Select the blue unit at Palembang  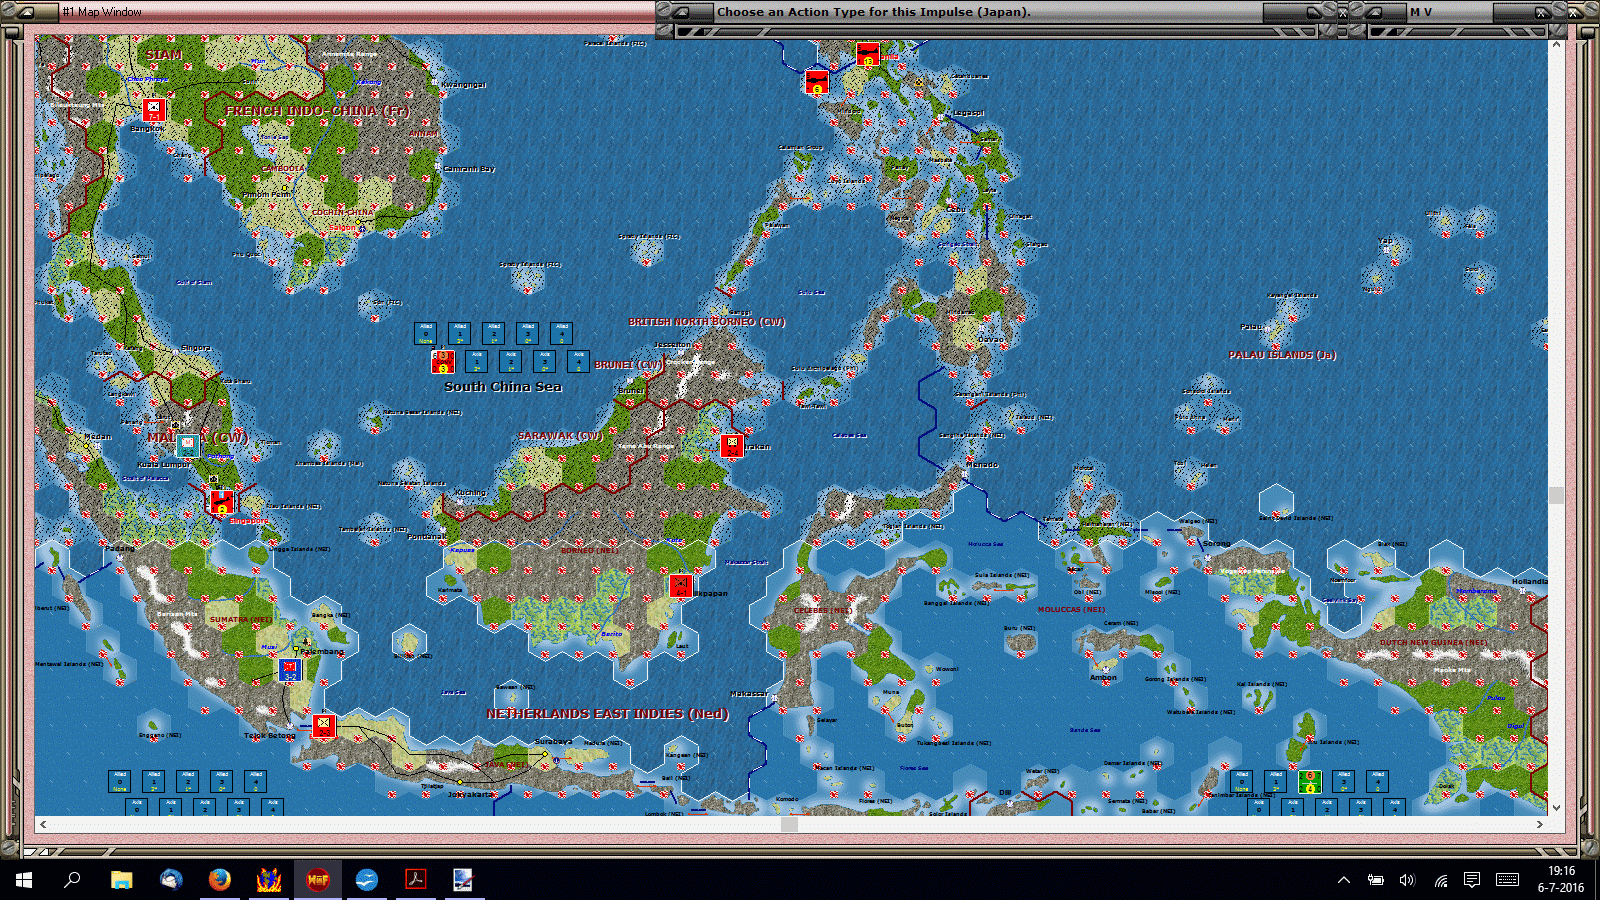[290, 669]
